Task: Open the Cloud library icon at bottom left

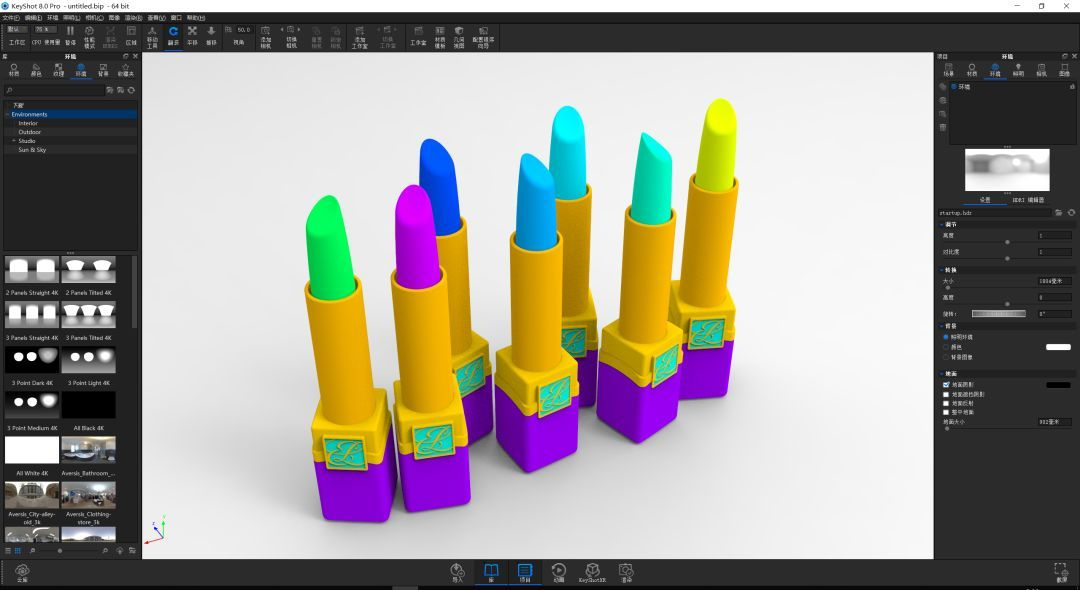Action: 22,571
